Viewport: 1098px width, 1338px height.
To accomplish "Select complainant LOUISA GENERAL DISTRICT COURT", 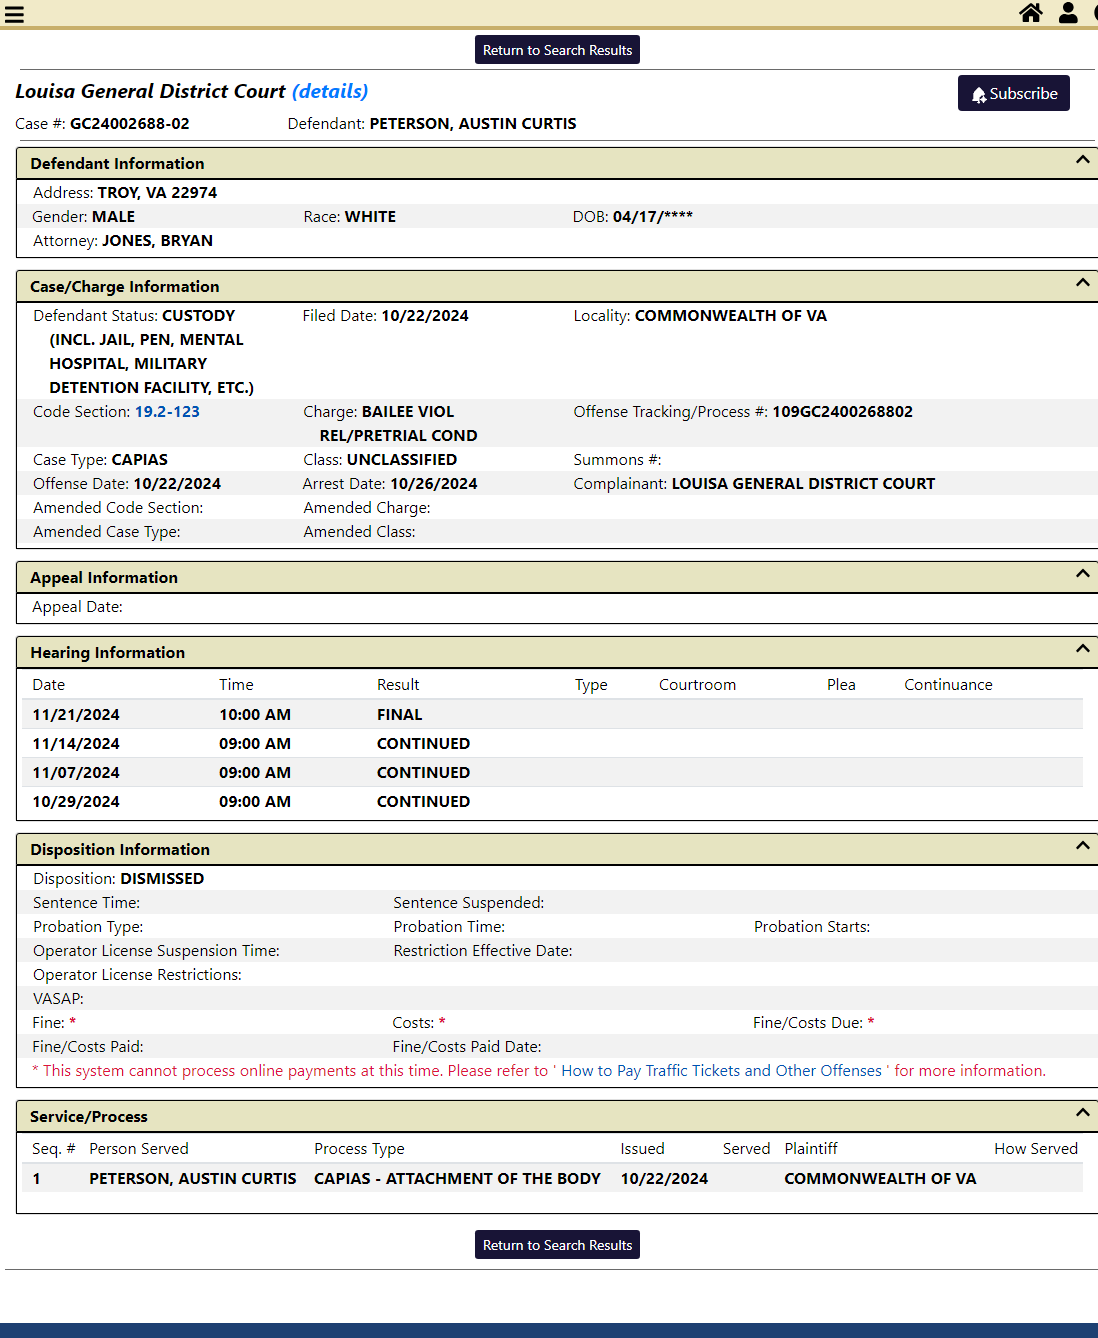I will 803,484.
